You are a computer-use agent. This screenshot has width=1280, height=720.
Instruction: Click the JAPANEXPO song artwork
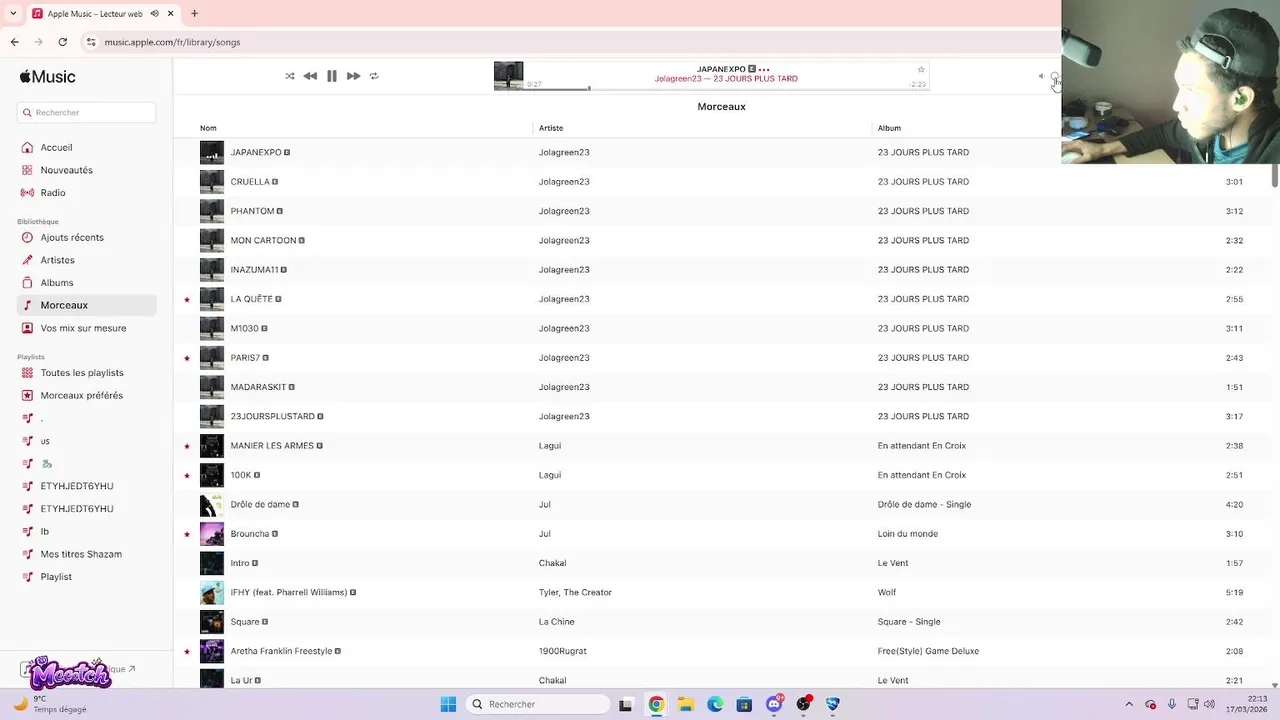pyautogui.click(x=212, y=152)
